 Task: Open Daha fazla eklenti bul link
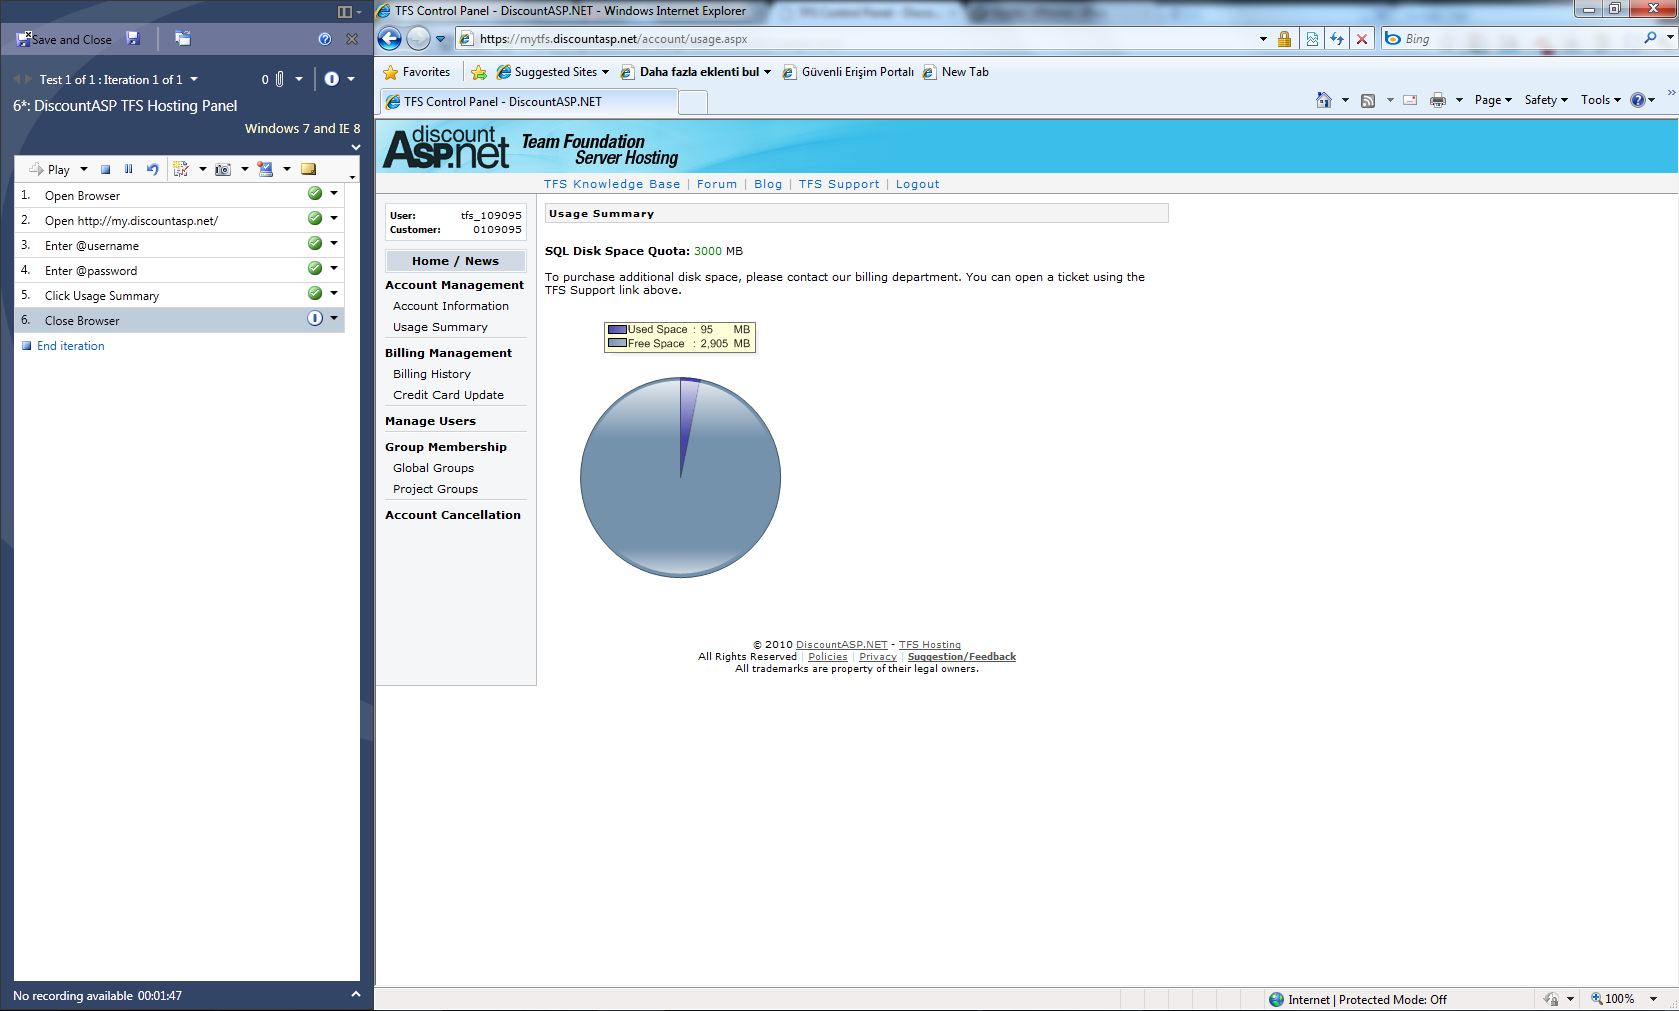tap(697, 72)
